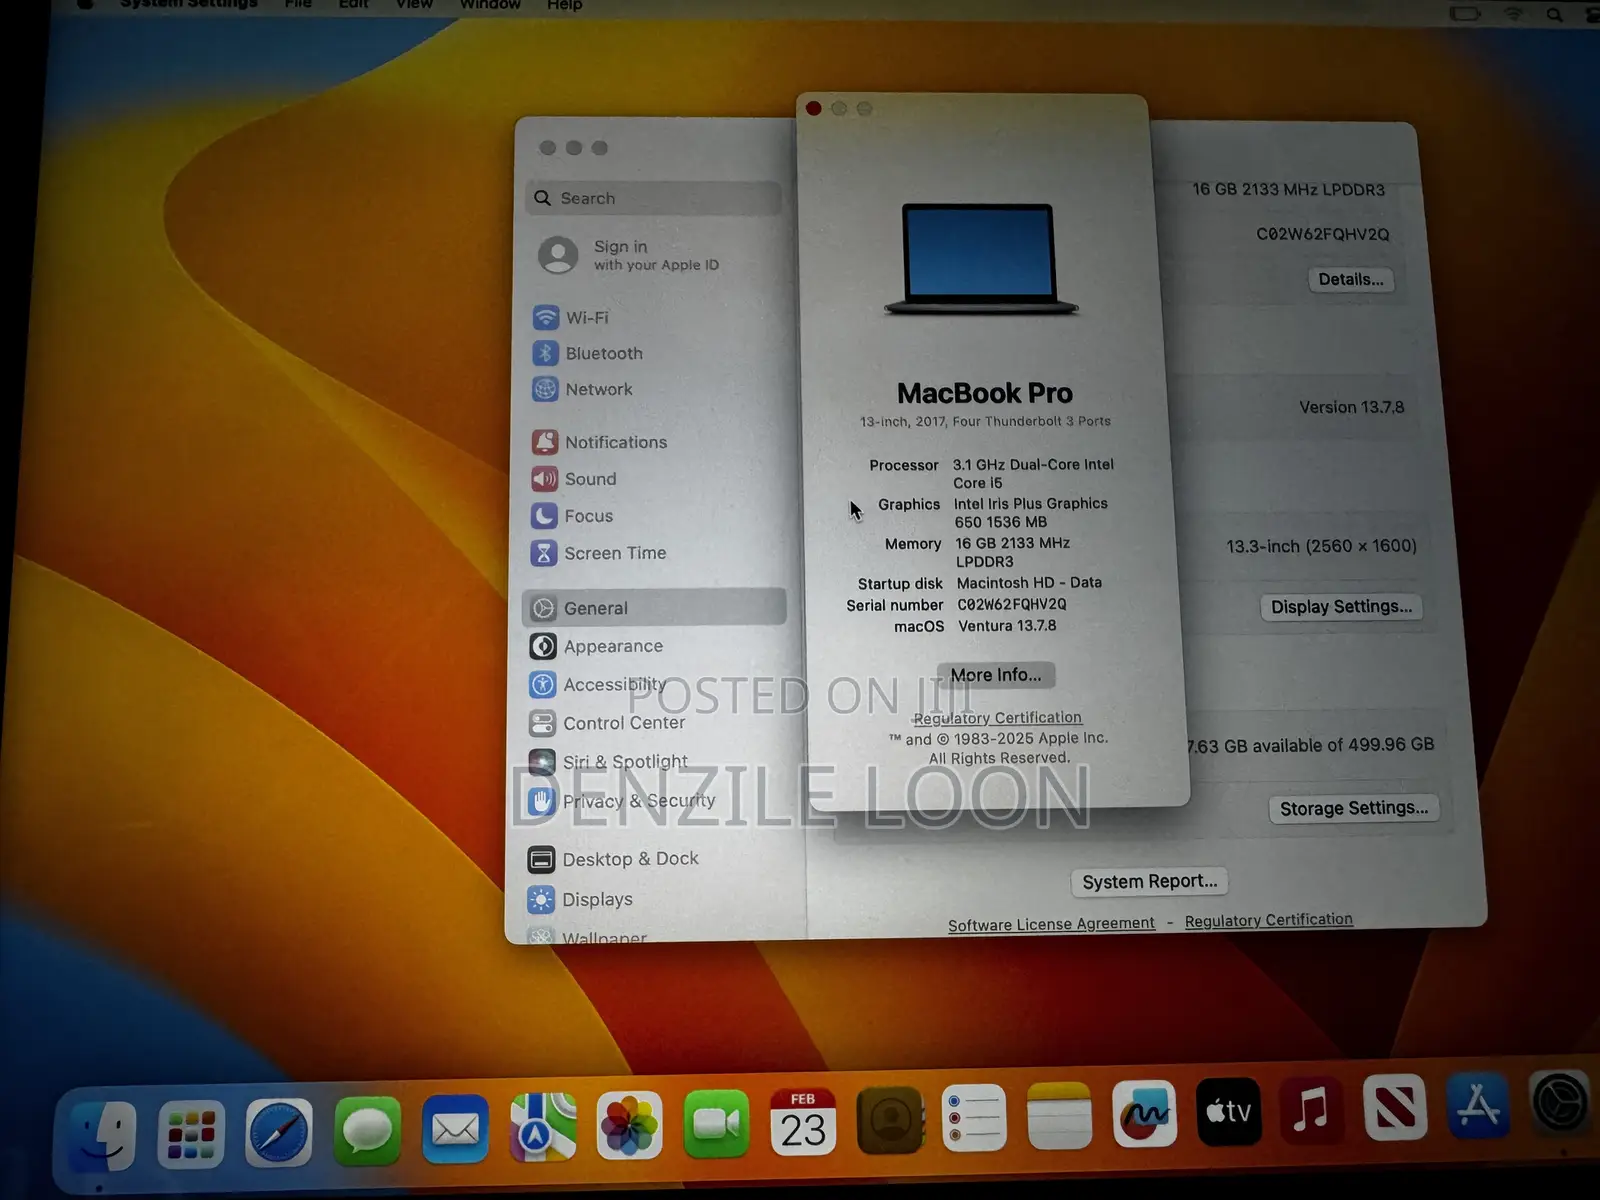Screen dimensions: 1600x1200
Task: Open the Software License Agreement link
Action: [x=1051, y=924]
